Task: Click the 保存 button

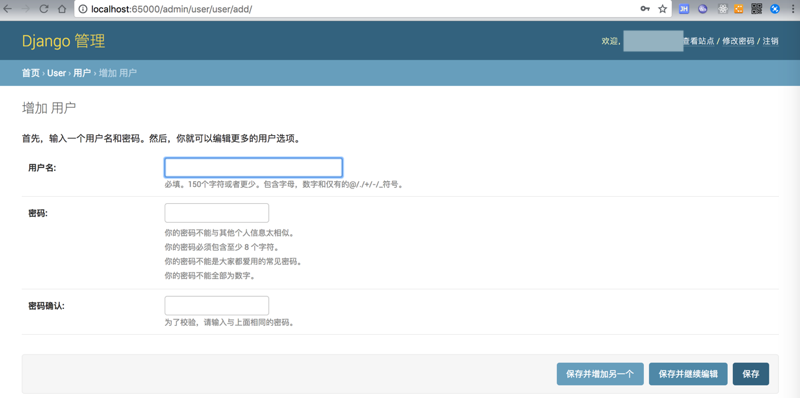Action: tap(751, 374)
